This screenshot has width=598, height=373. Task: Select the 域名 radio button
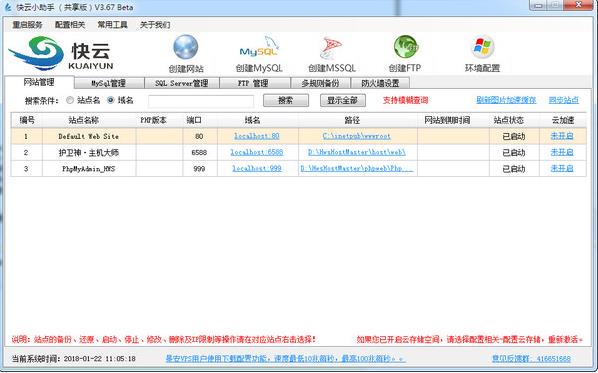(x=111, y=100)
